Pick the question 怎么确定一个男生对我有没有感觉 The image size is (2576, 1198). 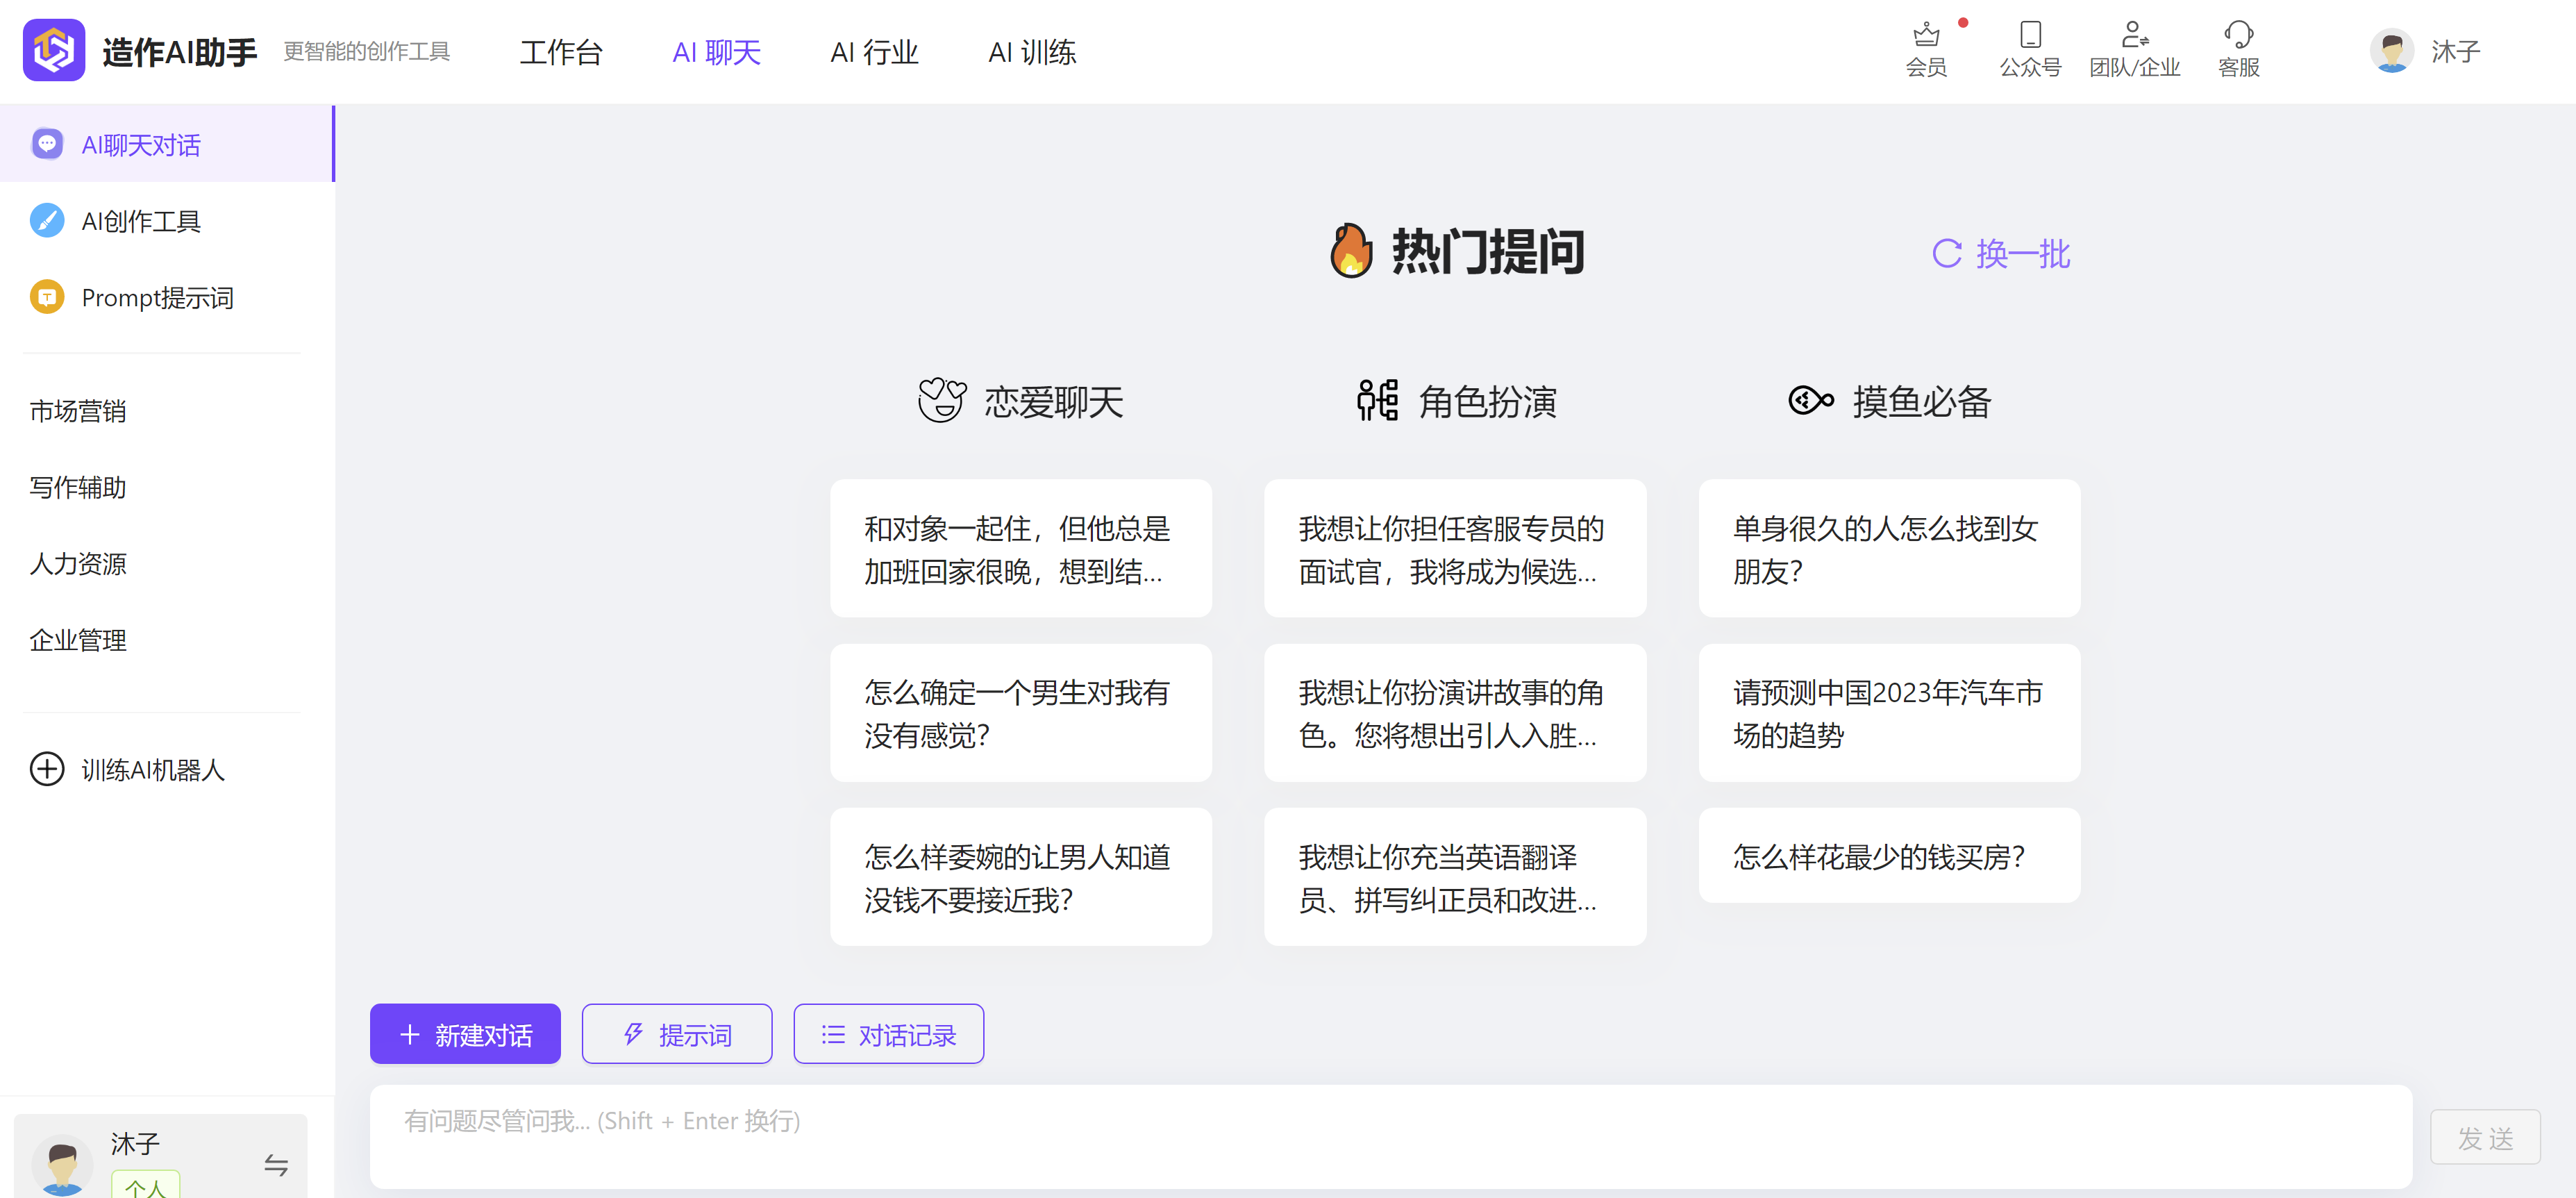click(1021, 713)
